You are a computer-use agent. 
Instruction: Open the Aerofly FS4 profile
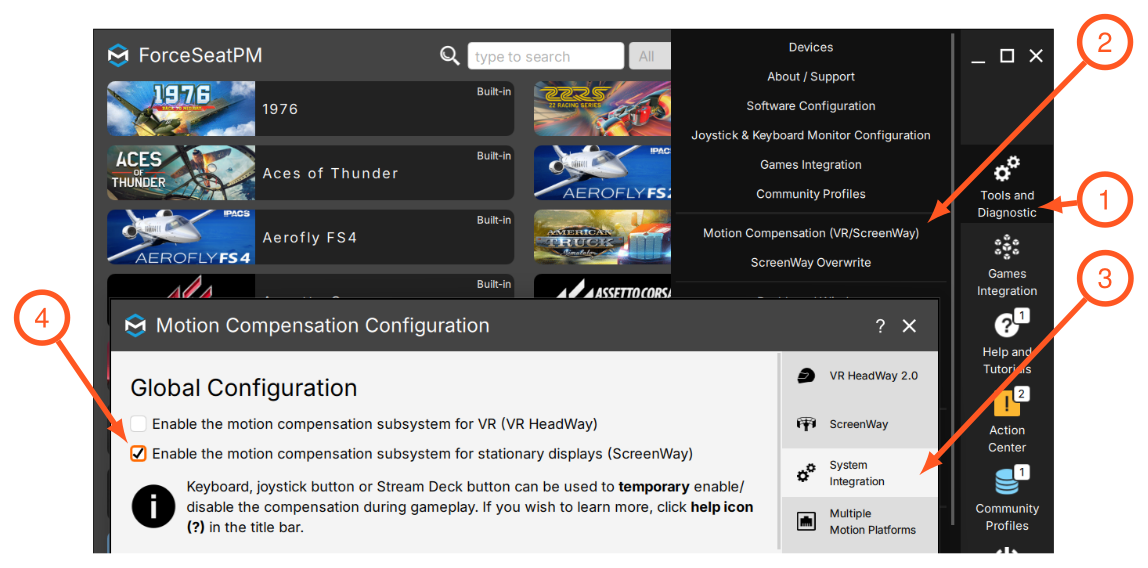tap(310, 237)
